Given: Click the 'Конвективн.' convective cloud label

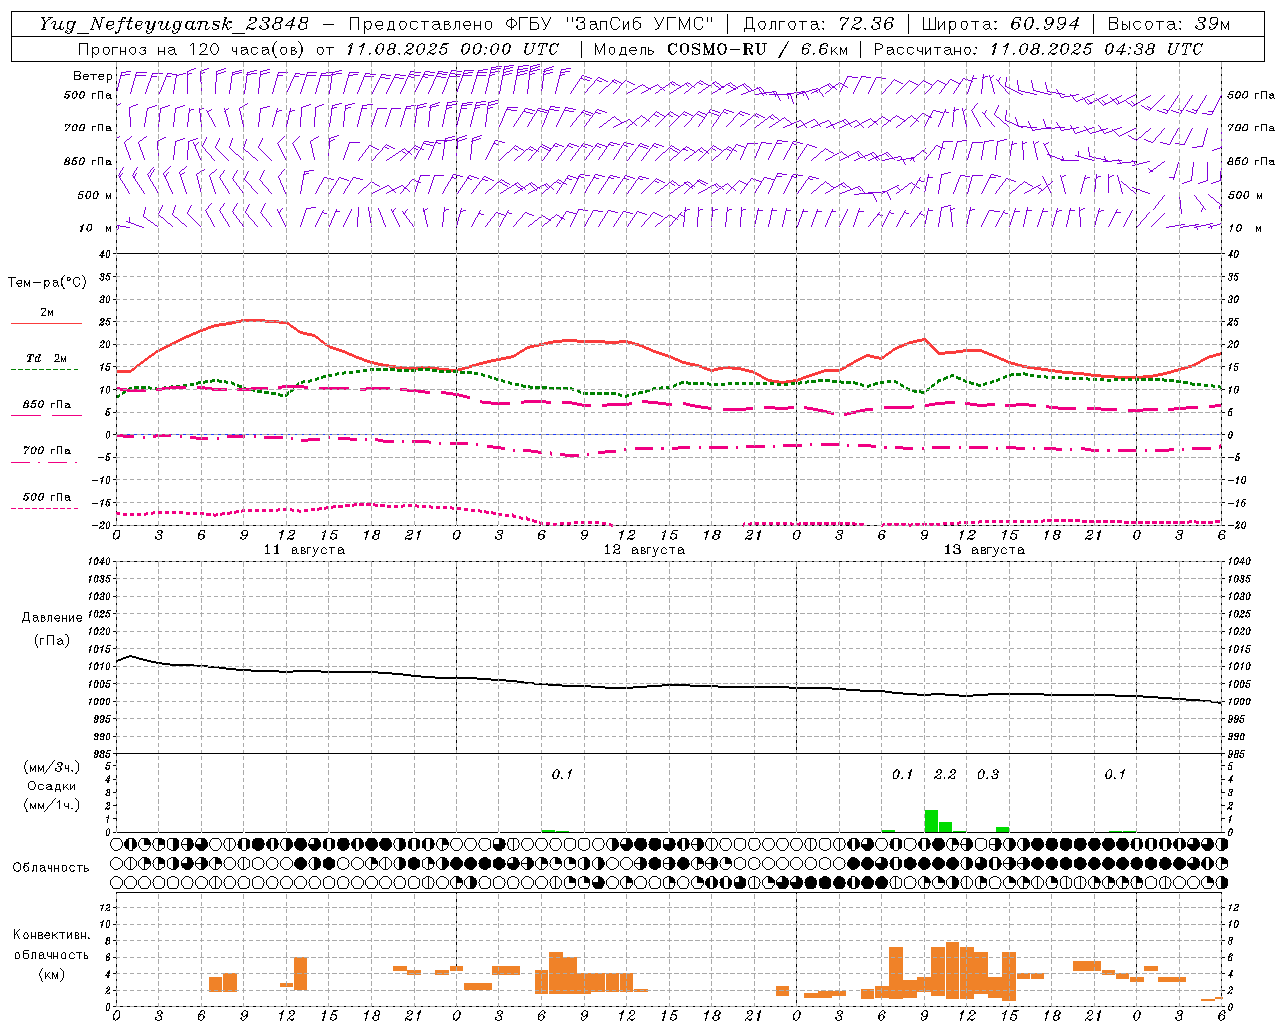Looking at the screenshot, I should coord(51,935).
